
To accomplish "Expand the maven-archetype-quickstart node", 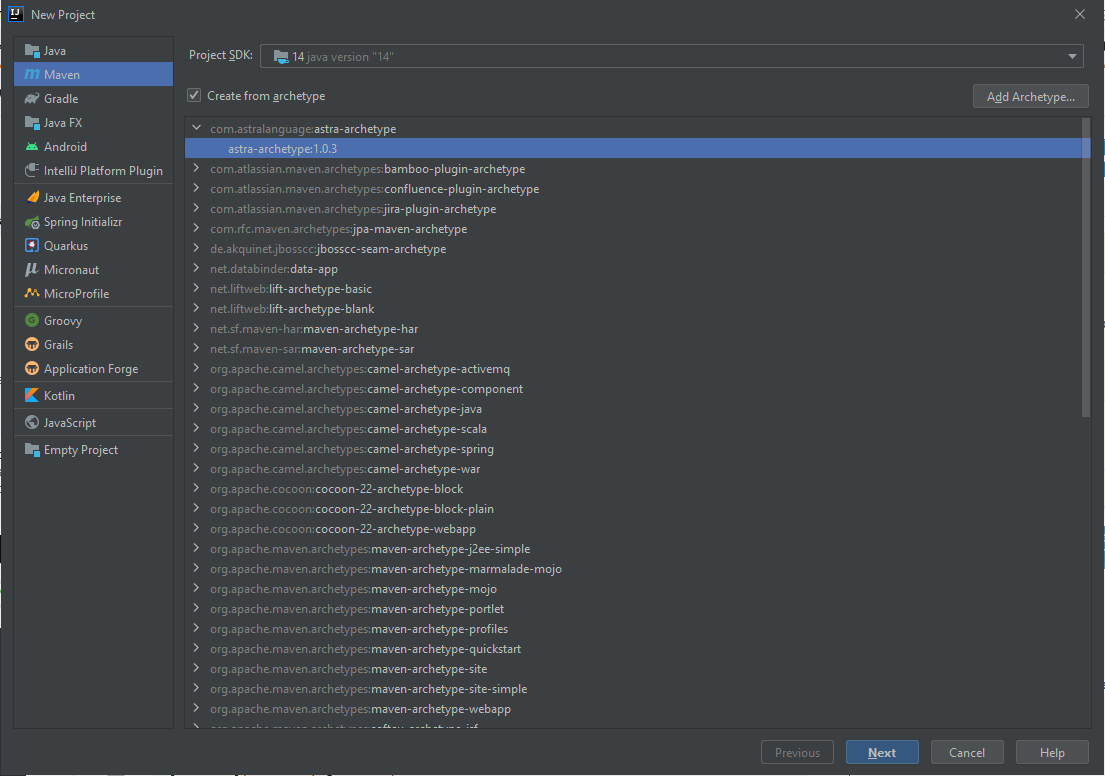I will (197, 648).
